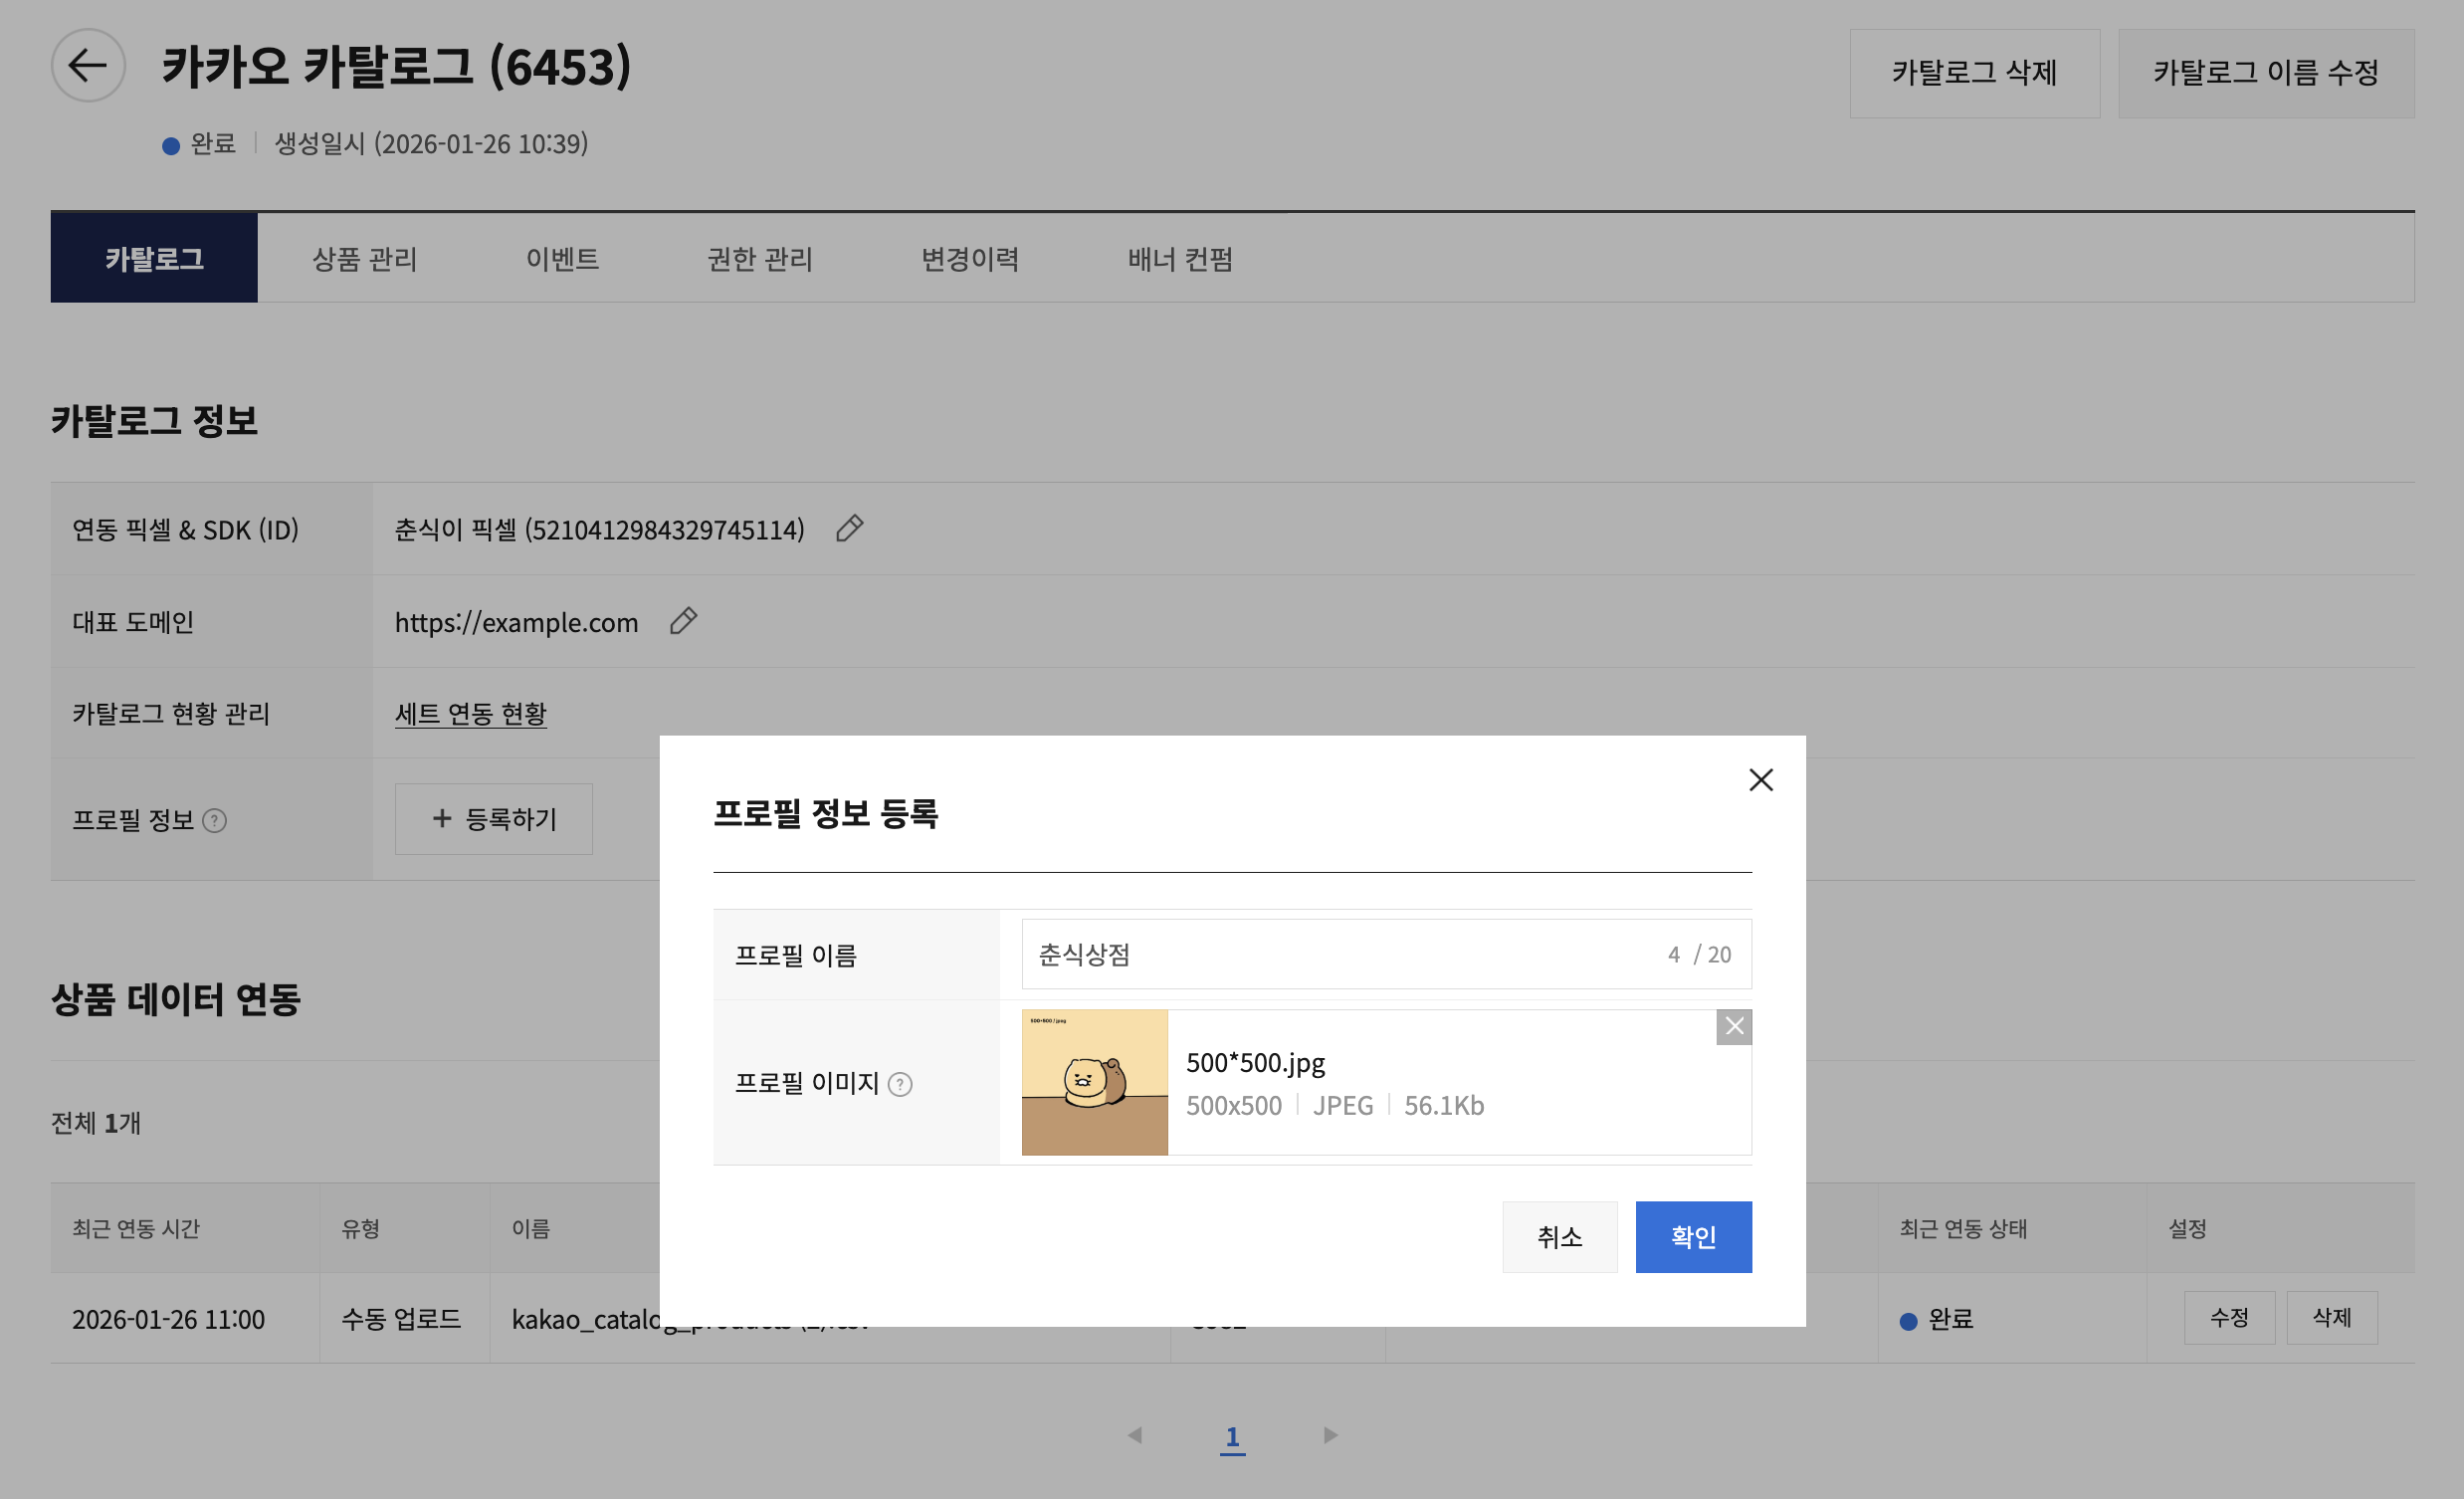The height and width of the screenshot is (1499, 2464).
Task: Select the 권한 관리 tab
Action: point(760,259)
